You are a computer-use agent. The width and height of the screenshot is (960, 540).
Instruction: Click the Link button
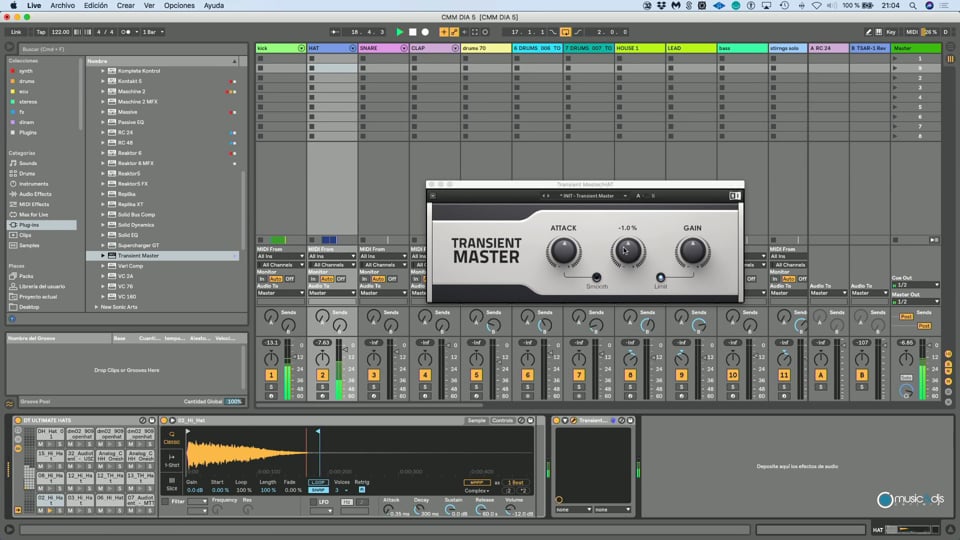click(x=17, y=32)
